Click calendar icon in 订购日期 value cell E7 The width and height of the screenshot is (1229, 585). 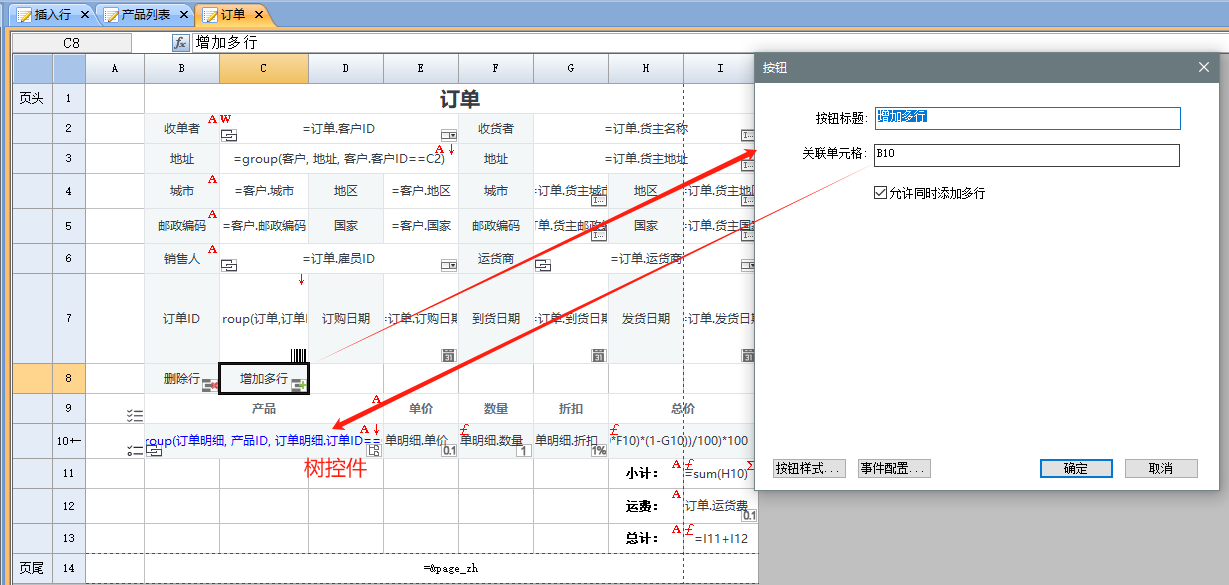tap(449, 355)
